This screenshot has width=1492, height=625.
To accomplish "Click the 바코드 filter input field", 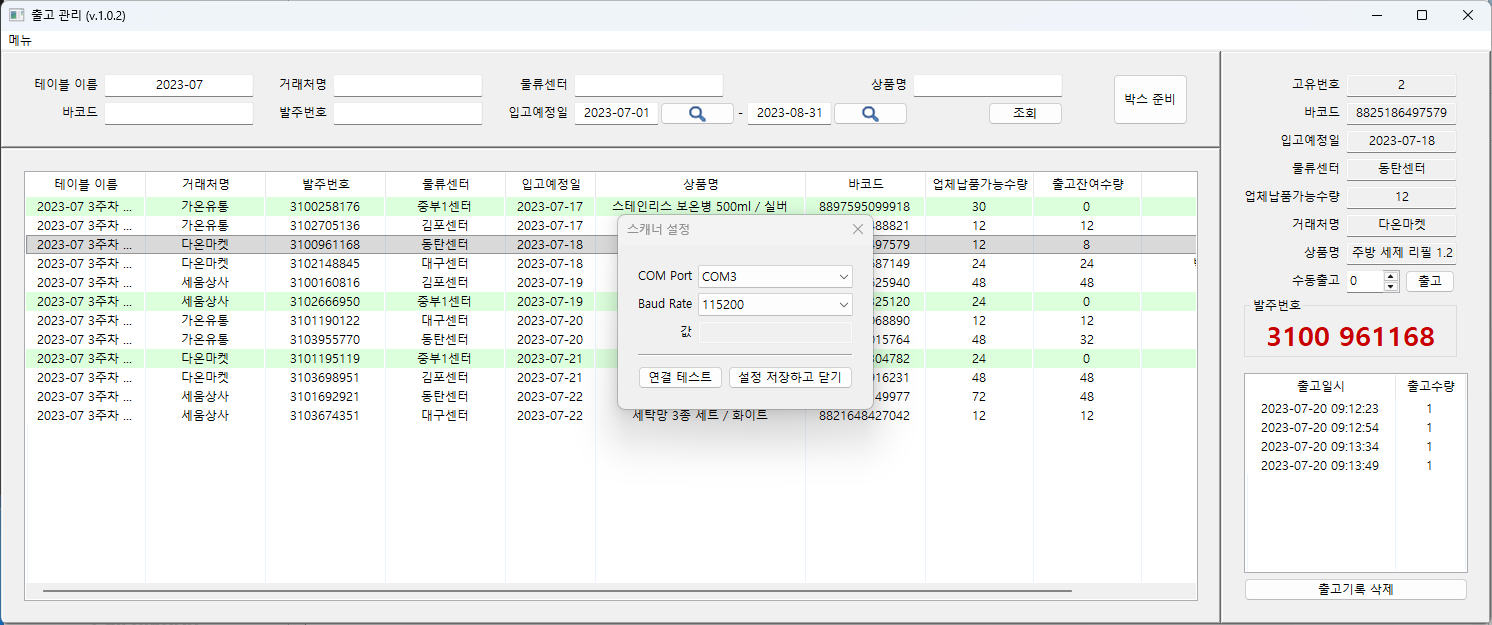I will [x=179, y=114].
